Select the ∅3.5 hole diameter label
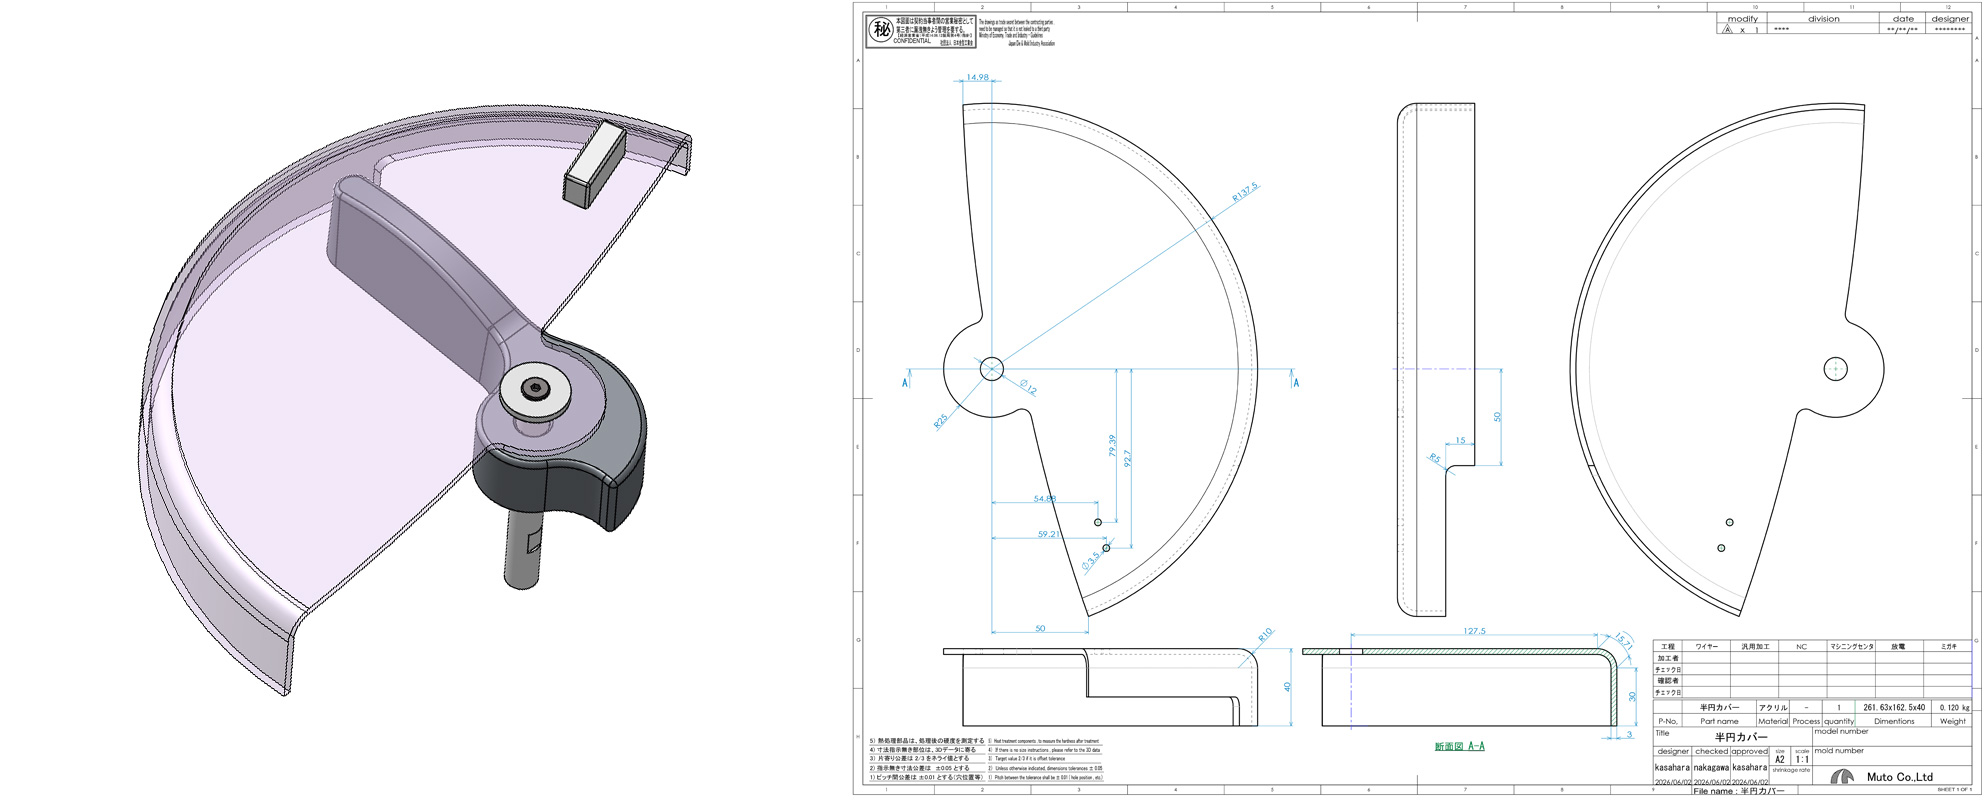 (1091, 561)
